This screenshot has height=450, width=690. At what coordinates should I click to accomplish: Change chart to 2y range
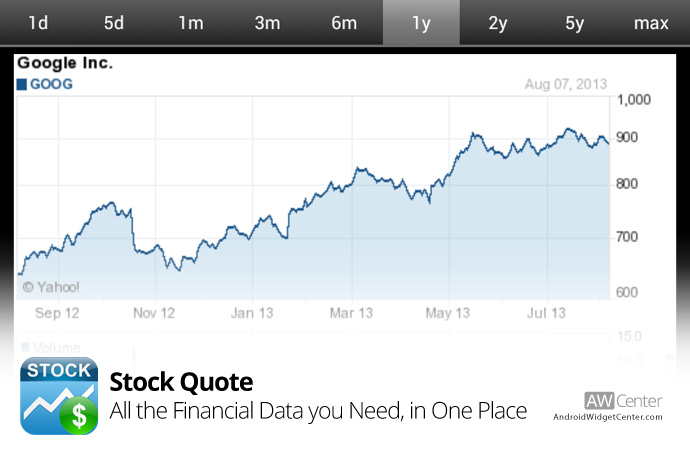pyautogui.click(x=497, y=23)
